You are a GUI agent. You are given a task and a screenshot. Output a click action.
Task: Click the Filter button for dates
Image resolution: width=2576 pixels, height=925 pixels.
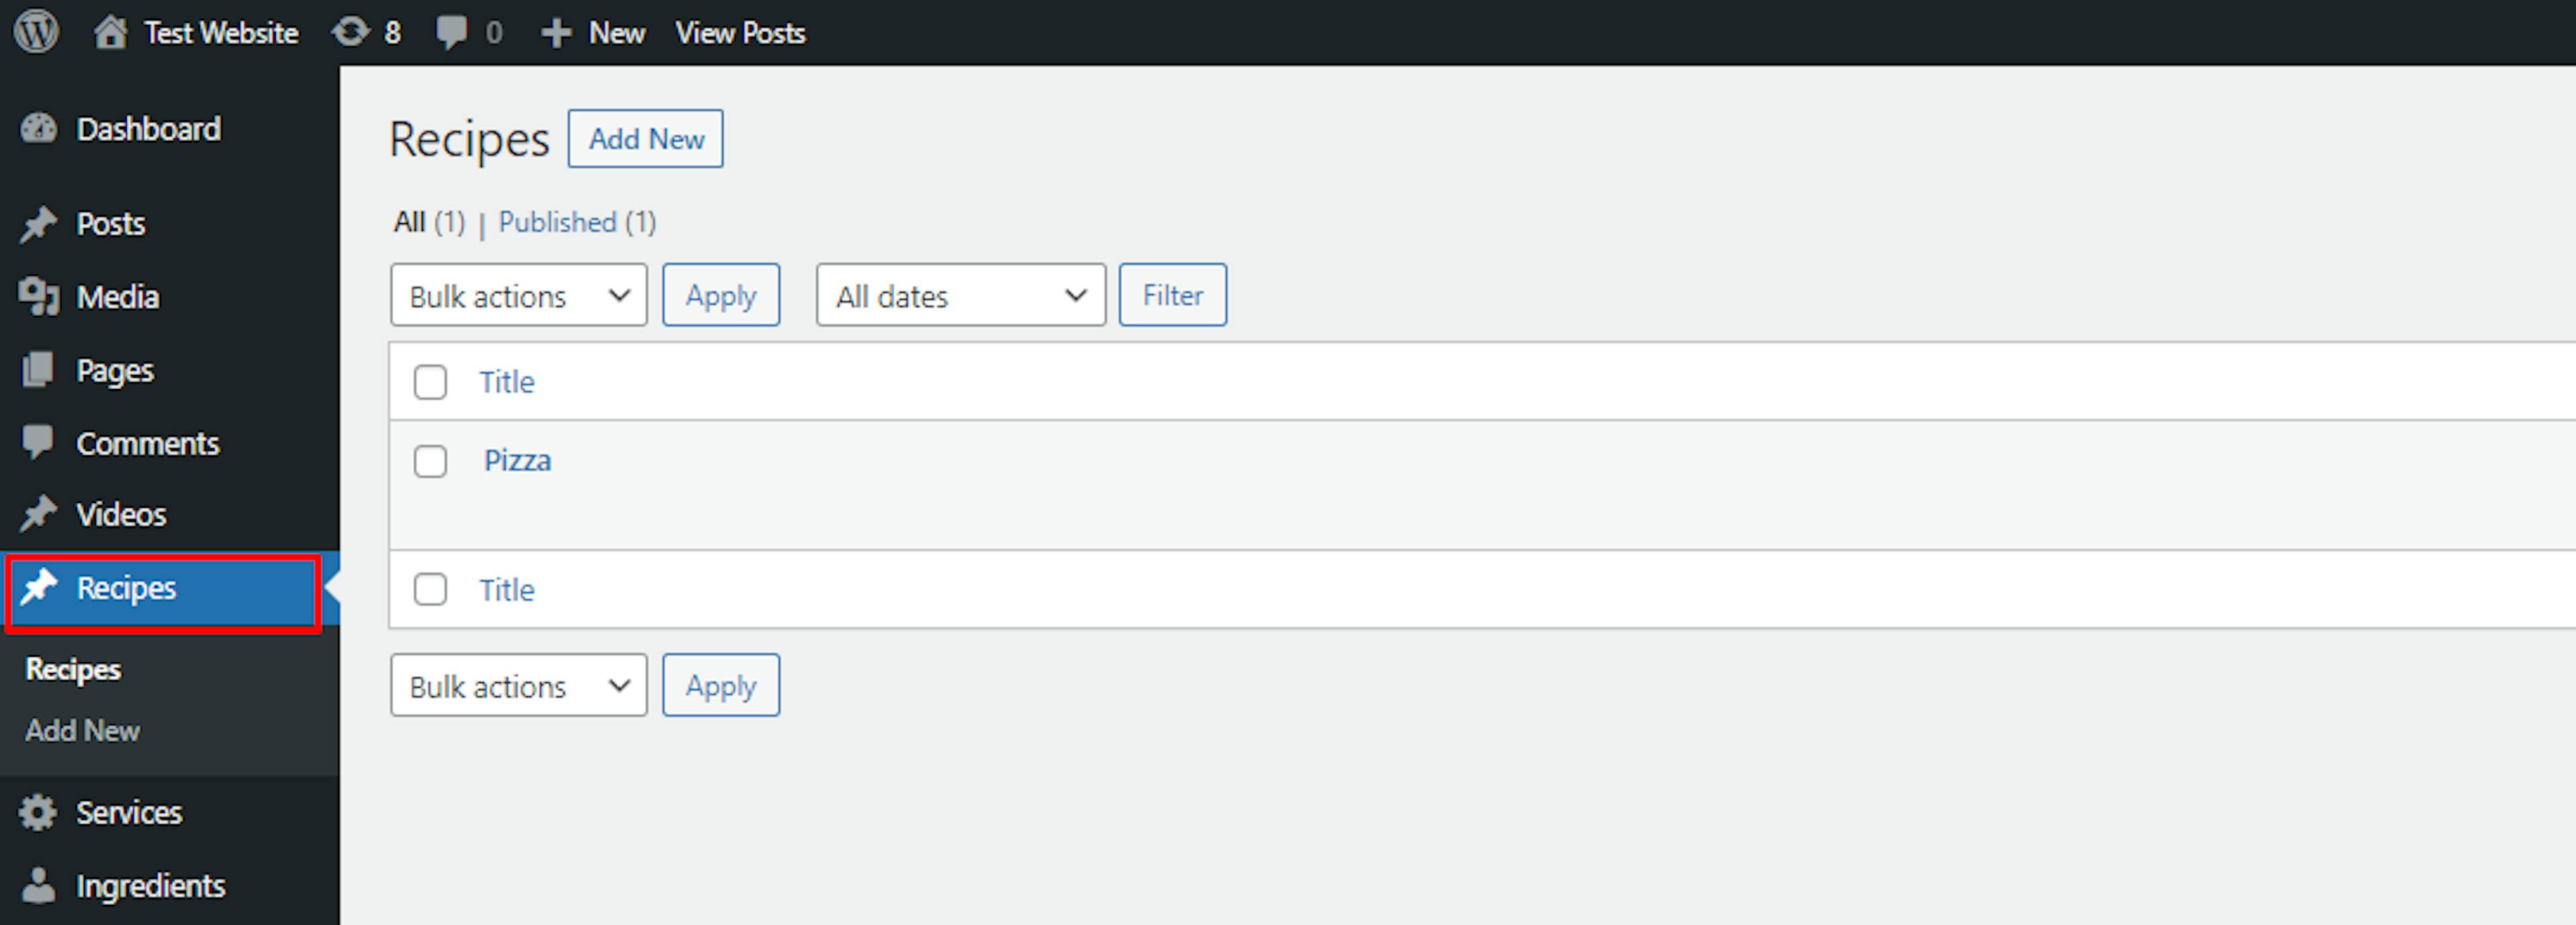[1173, 296]
